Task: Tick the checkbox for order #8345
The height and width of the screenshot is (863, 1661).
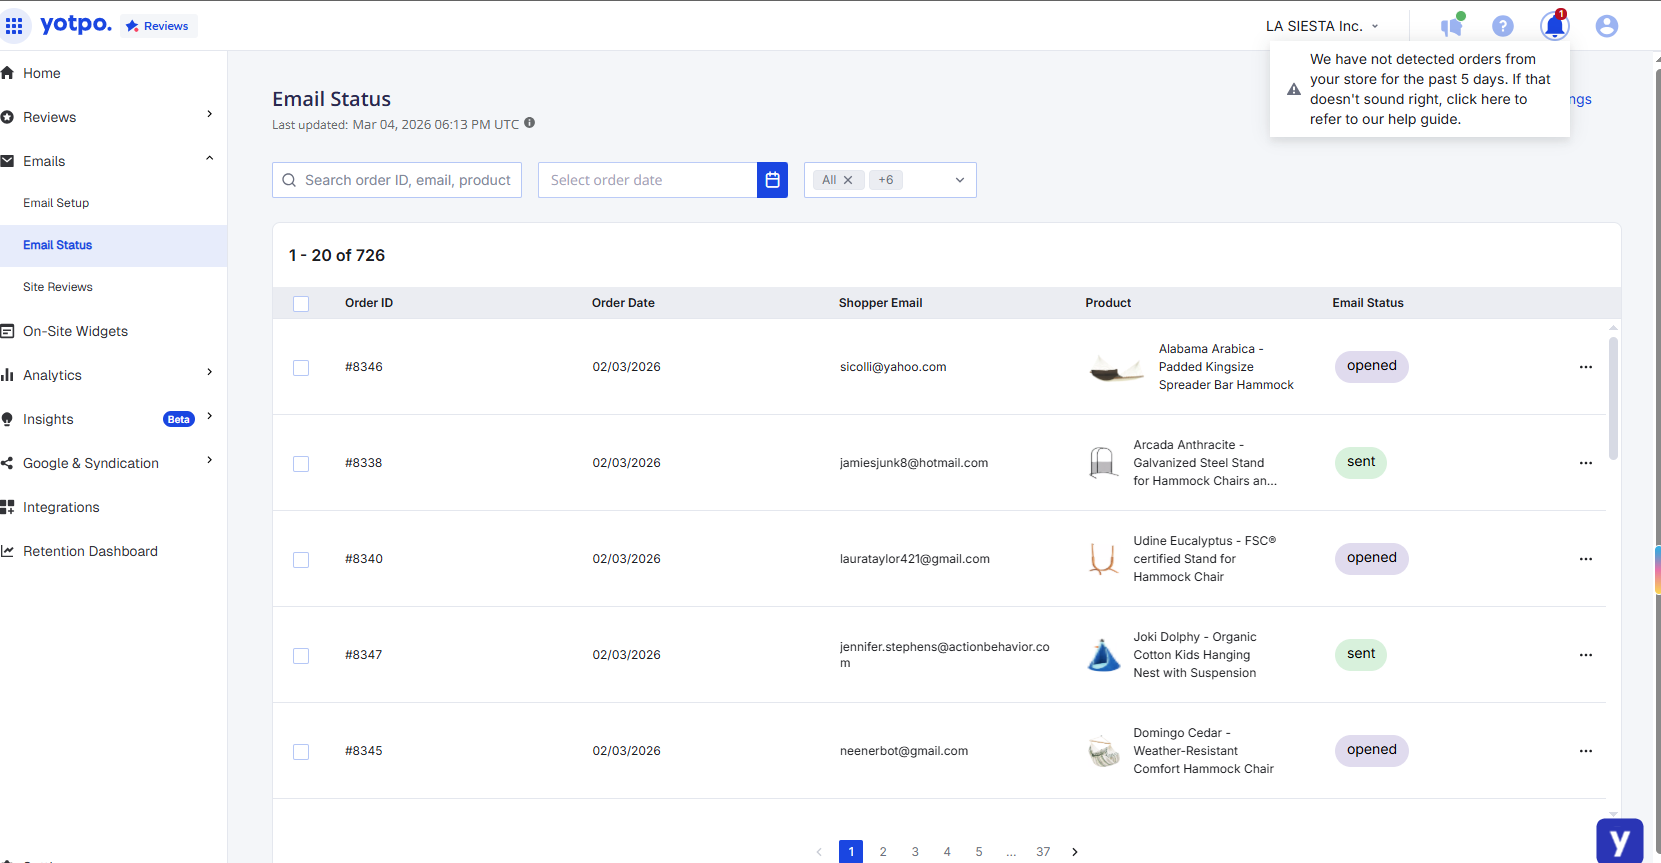Action: tap(301, 752)
